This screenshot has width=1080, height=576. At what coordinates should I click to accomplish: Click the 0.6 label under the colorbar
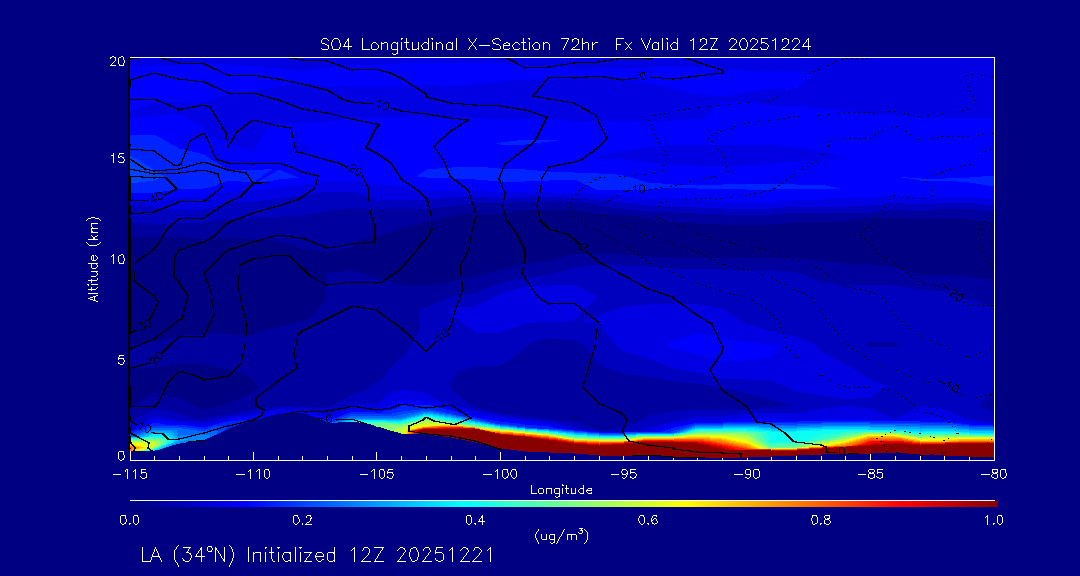click(x=648, y=520)
